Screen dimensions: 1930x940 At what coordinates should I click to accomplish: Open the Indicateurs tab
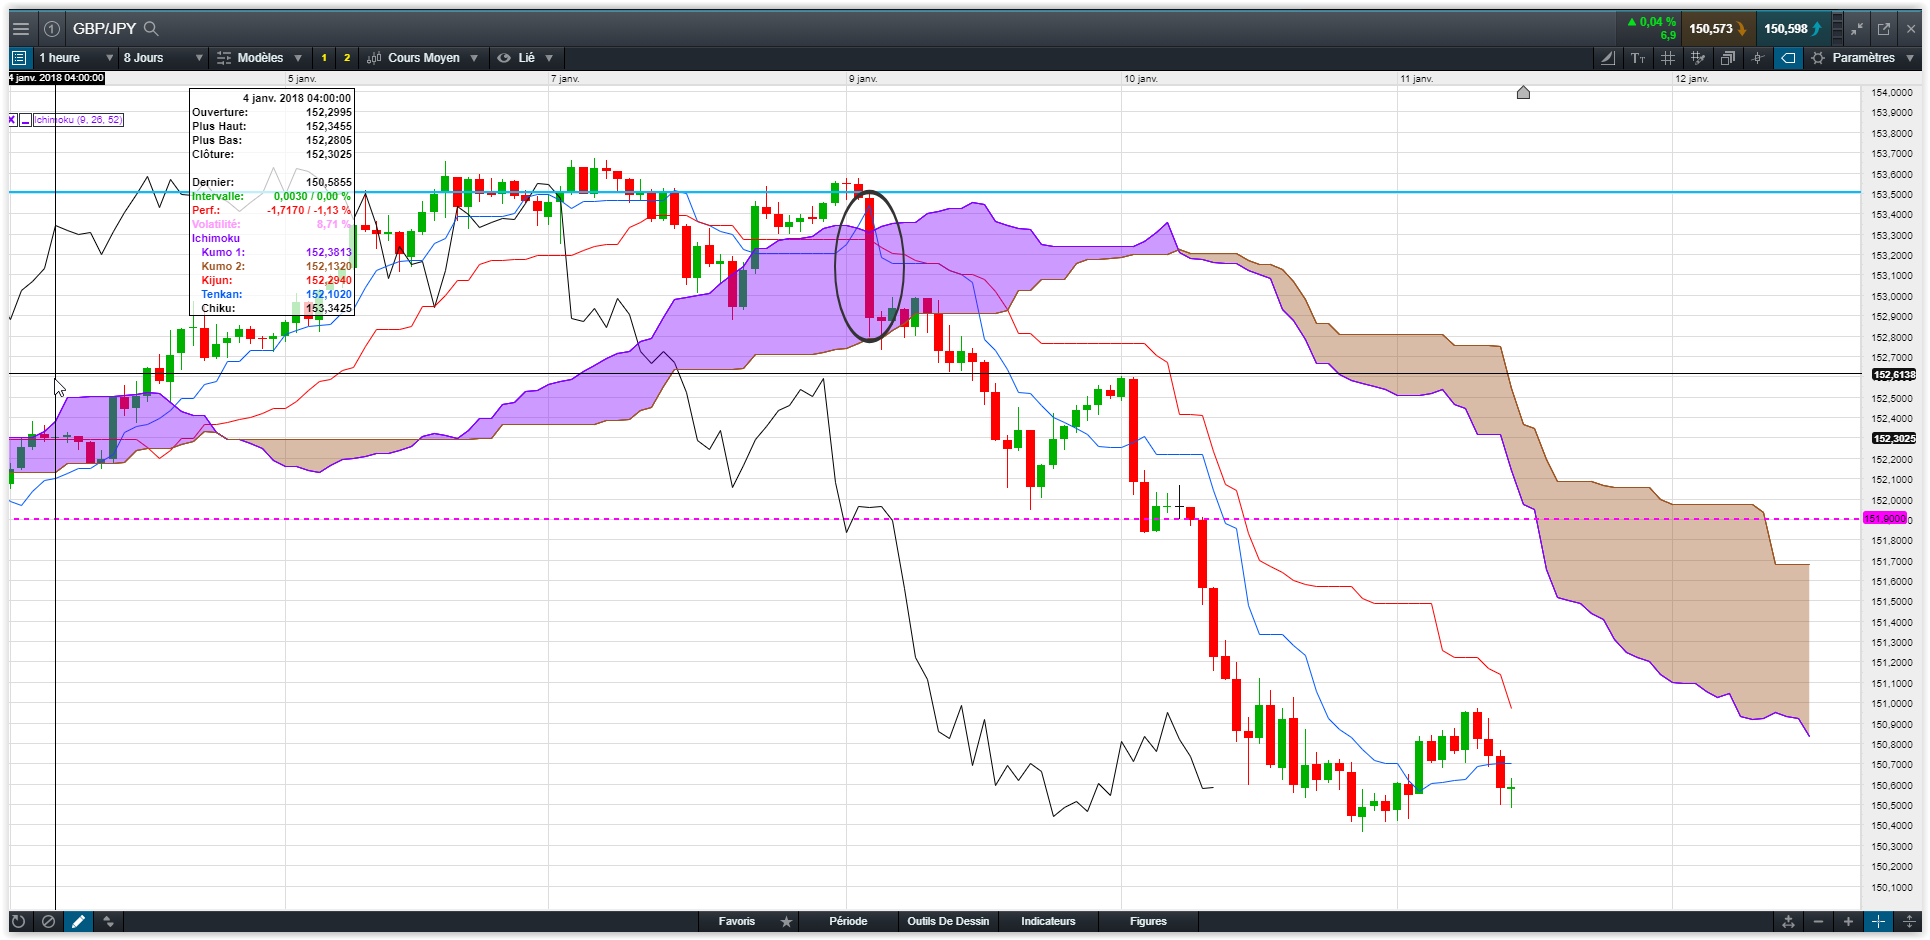(1048, 921)
